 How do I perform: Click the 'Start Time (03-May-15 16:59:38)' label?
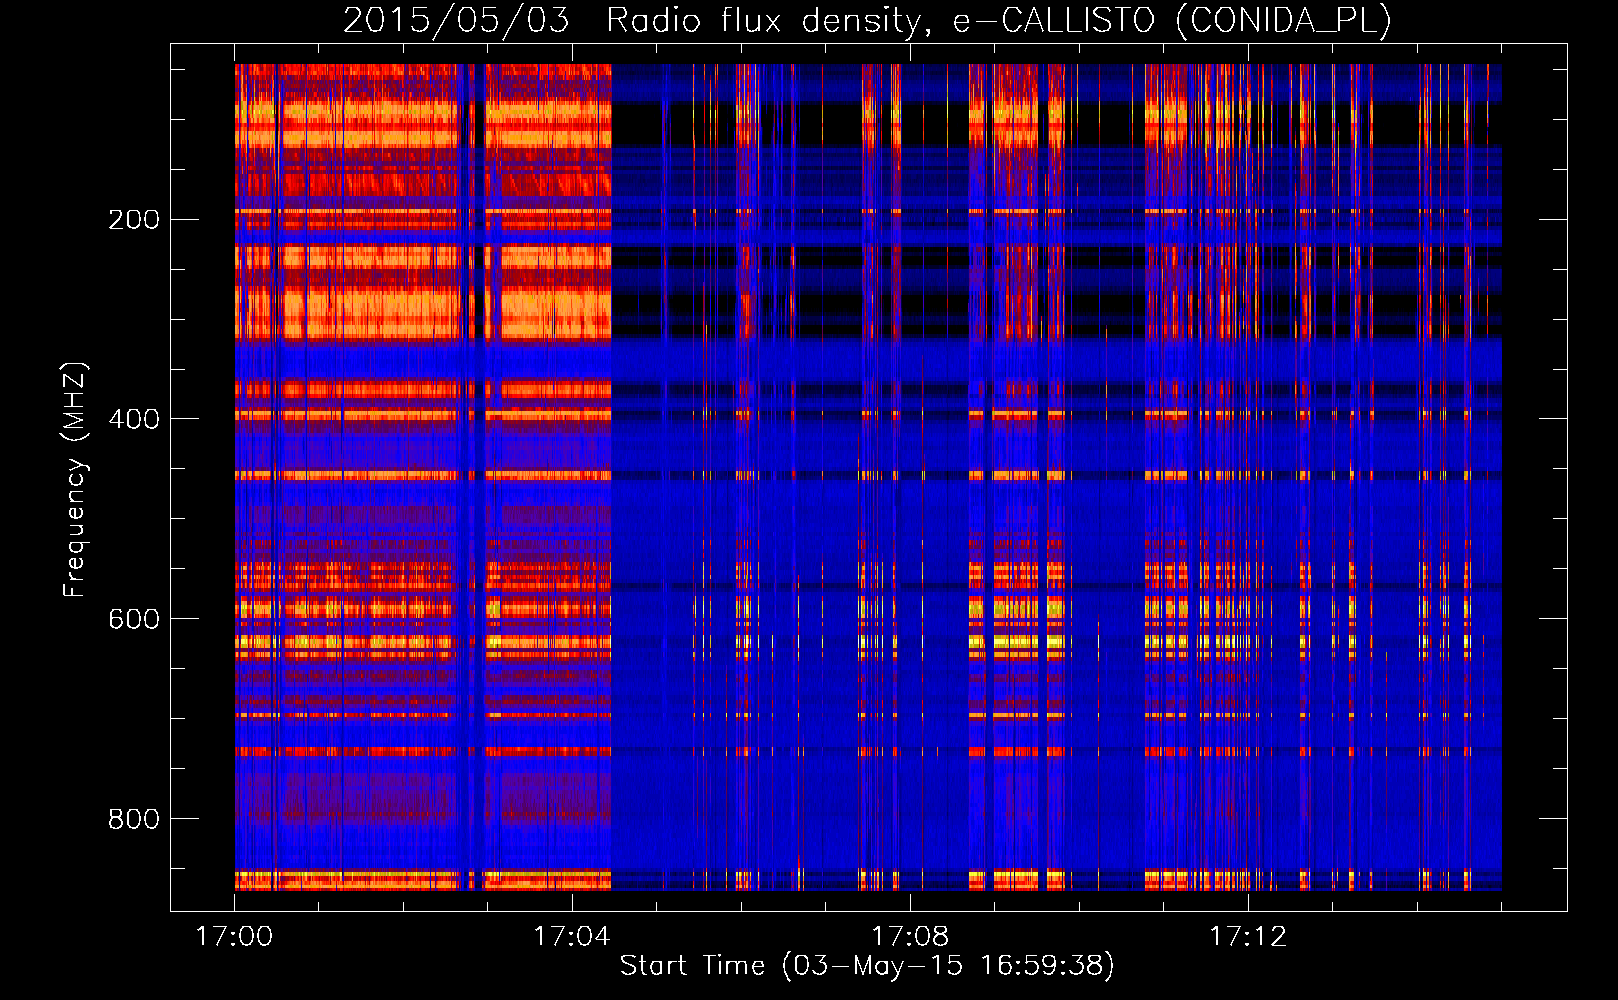pos(866,965)
